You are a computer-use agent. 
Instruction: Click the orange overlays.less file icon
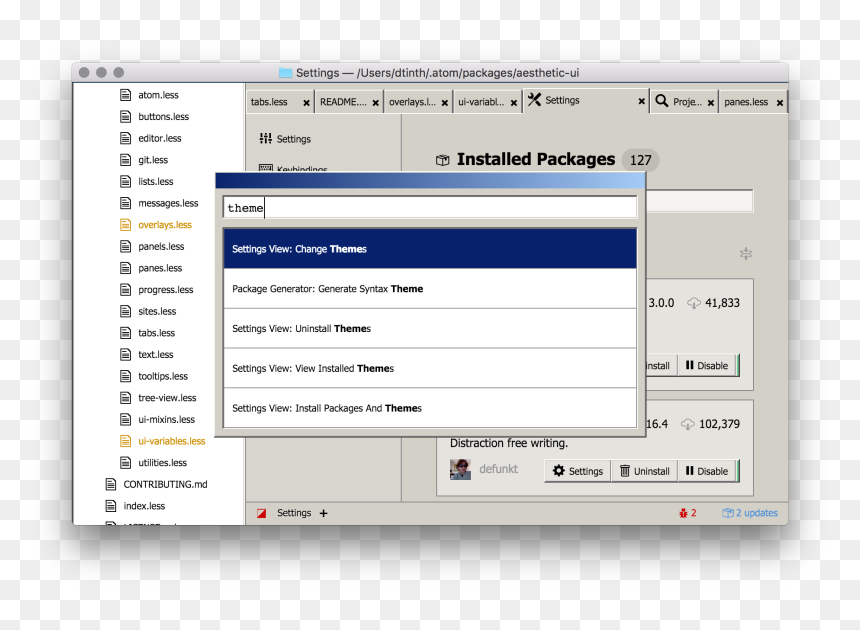[126, 225]
